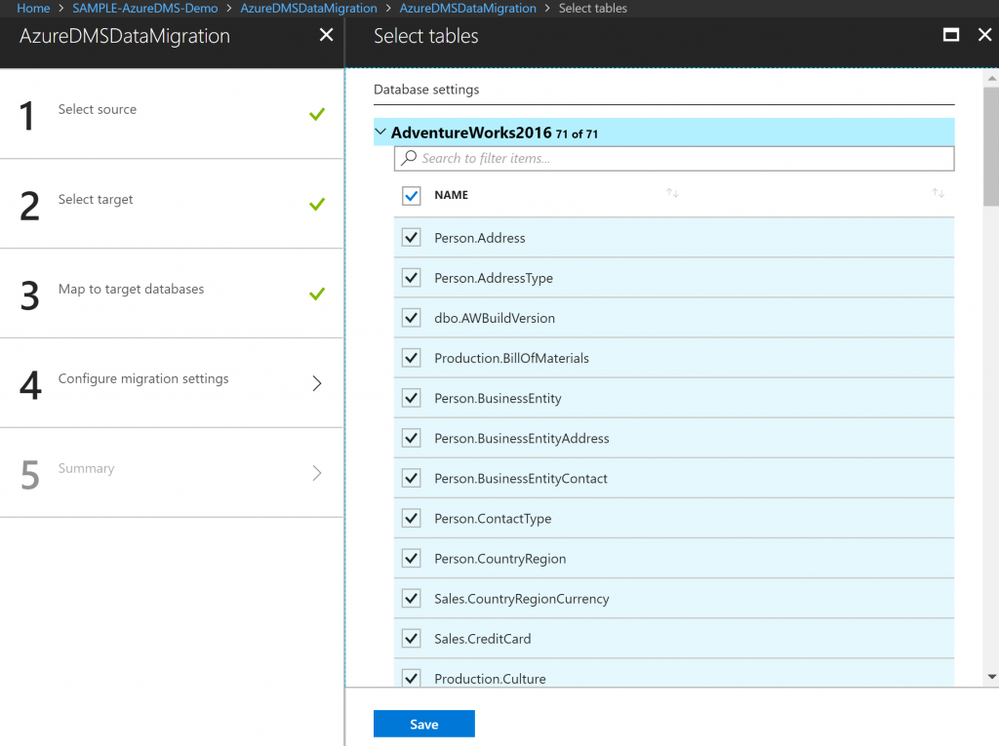Toggle the select-all NAME header checkbox
999x746 pixels.
click(x=412, y=196)
